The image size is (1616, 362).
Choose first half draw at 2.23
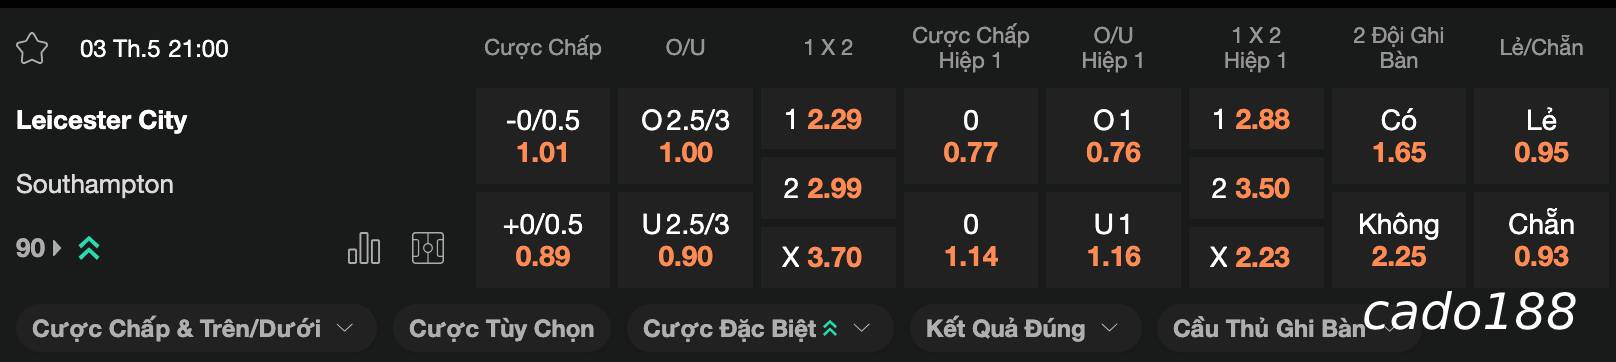point(1256,257)
